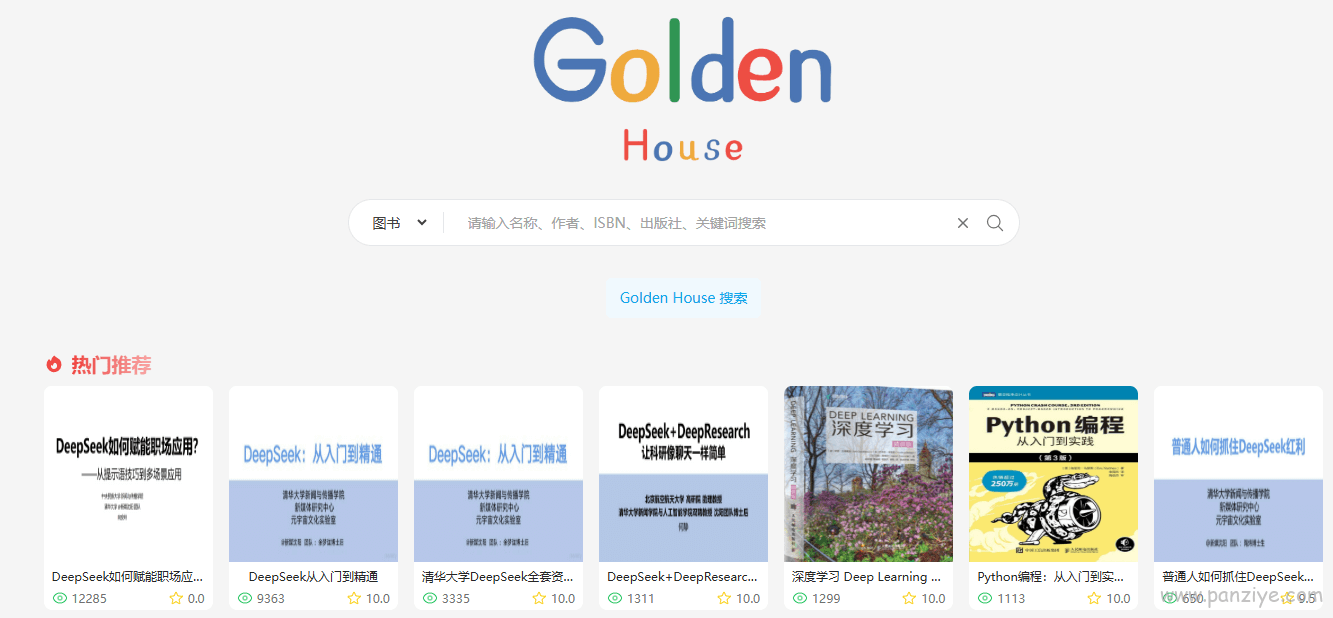Click the magnifier search icon
1333x618 pixels.
pos(995,223)
